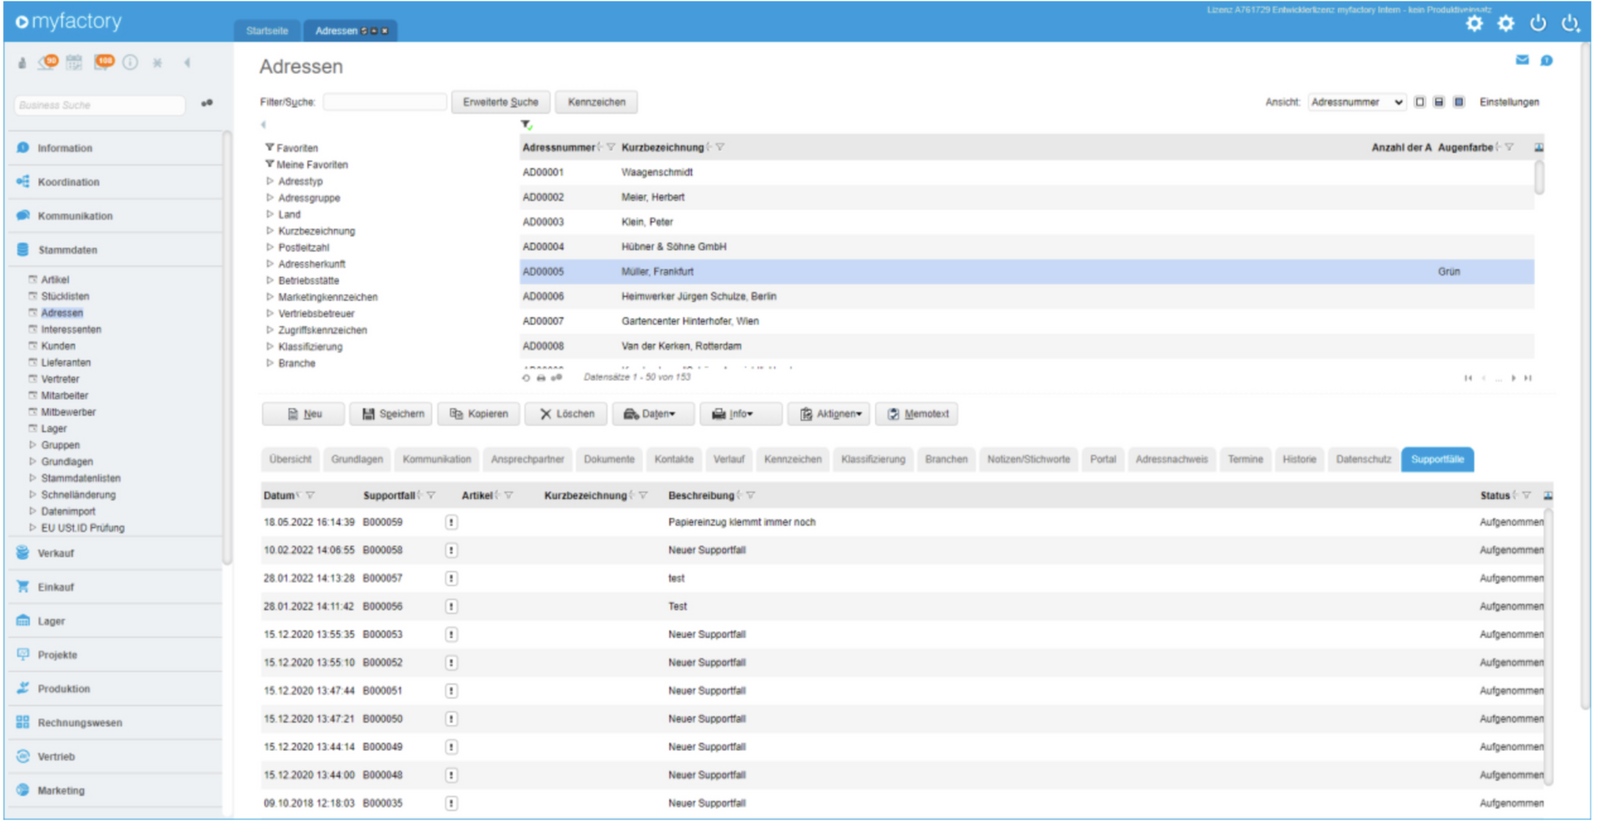Image resolution: width=1600 pixels, height=827 pixels.
Task: Click the Memotext button
Action: point(917,414)
